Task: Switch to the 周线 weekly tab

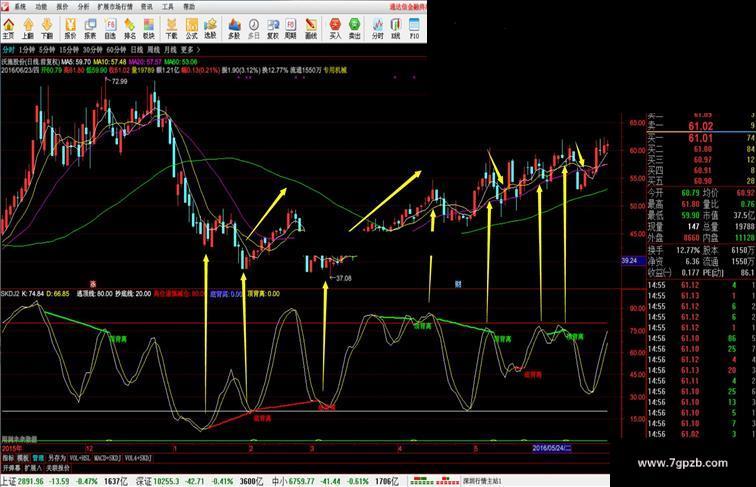Action: pyautogui.click(x=153, y=50)
